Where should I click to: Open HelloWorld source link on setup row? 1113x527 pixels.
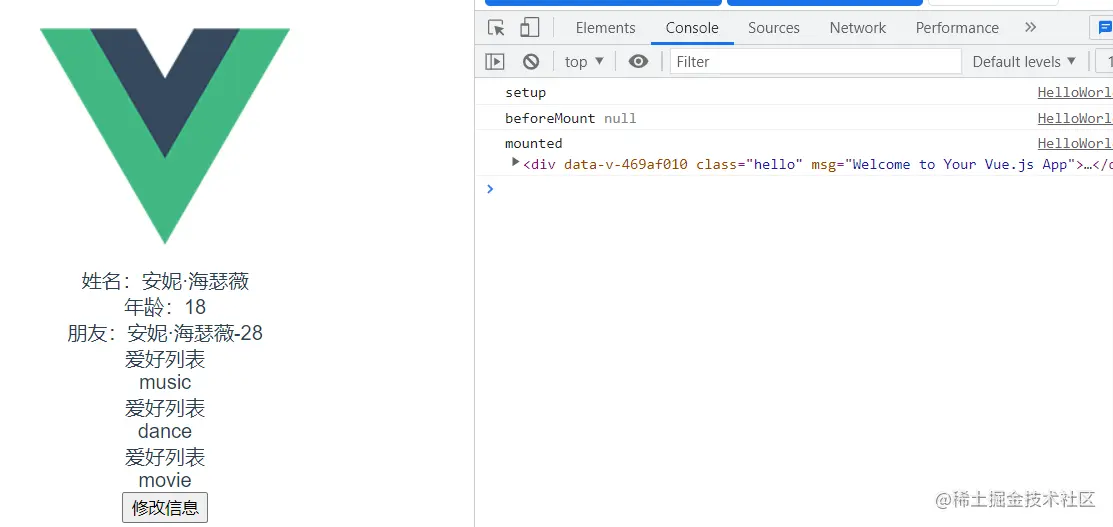coord(1075,92)
